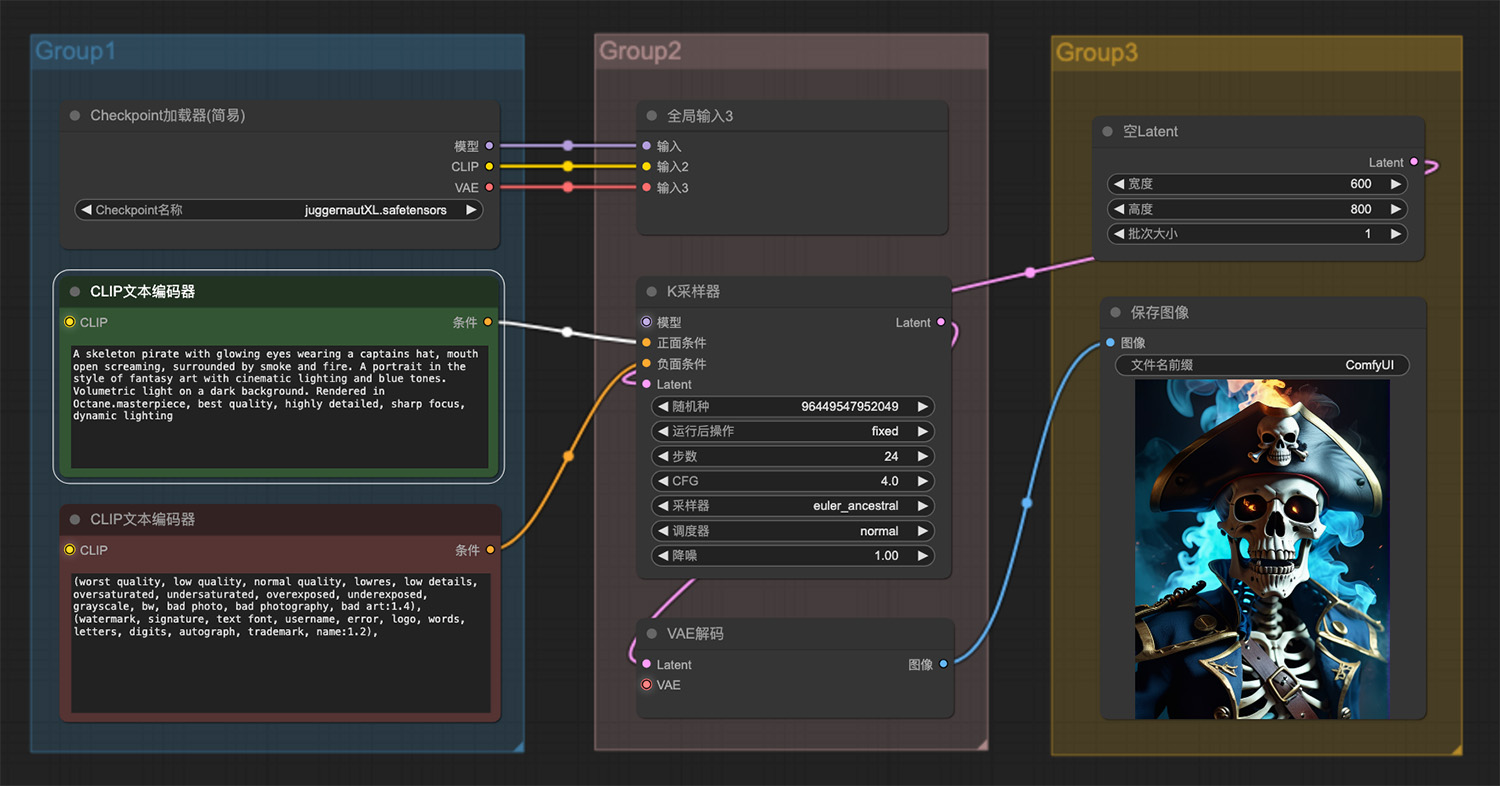This screenshot has width=1500, height=786.
Task: Increase 高度 with its right arrow
Action: (1395, 209)
